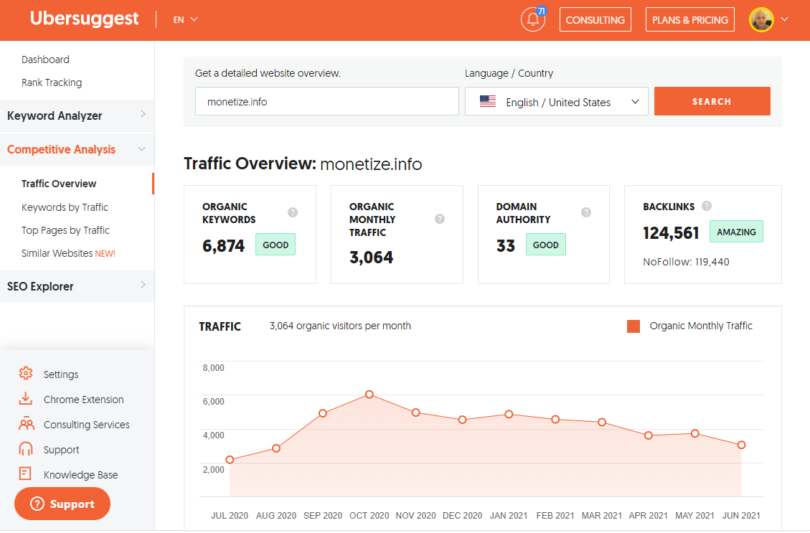Go to Dashboard in sidebar
This screenshot has height=533, width=810.
(45, 59)
